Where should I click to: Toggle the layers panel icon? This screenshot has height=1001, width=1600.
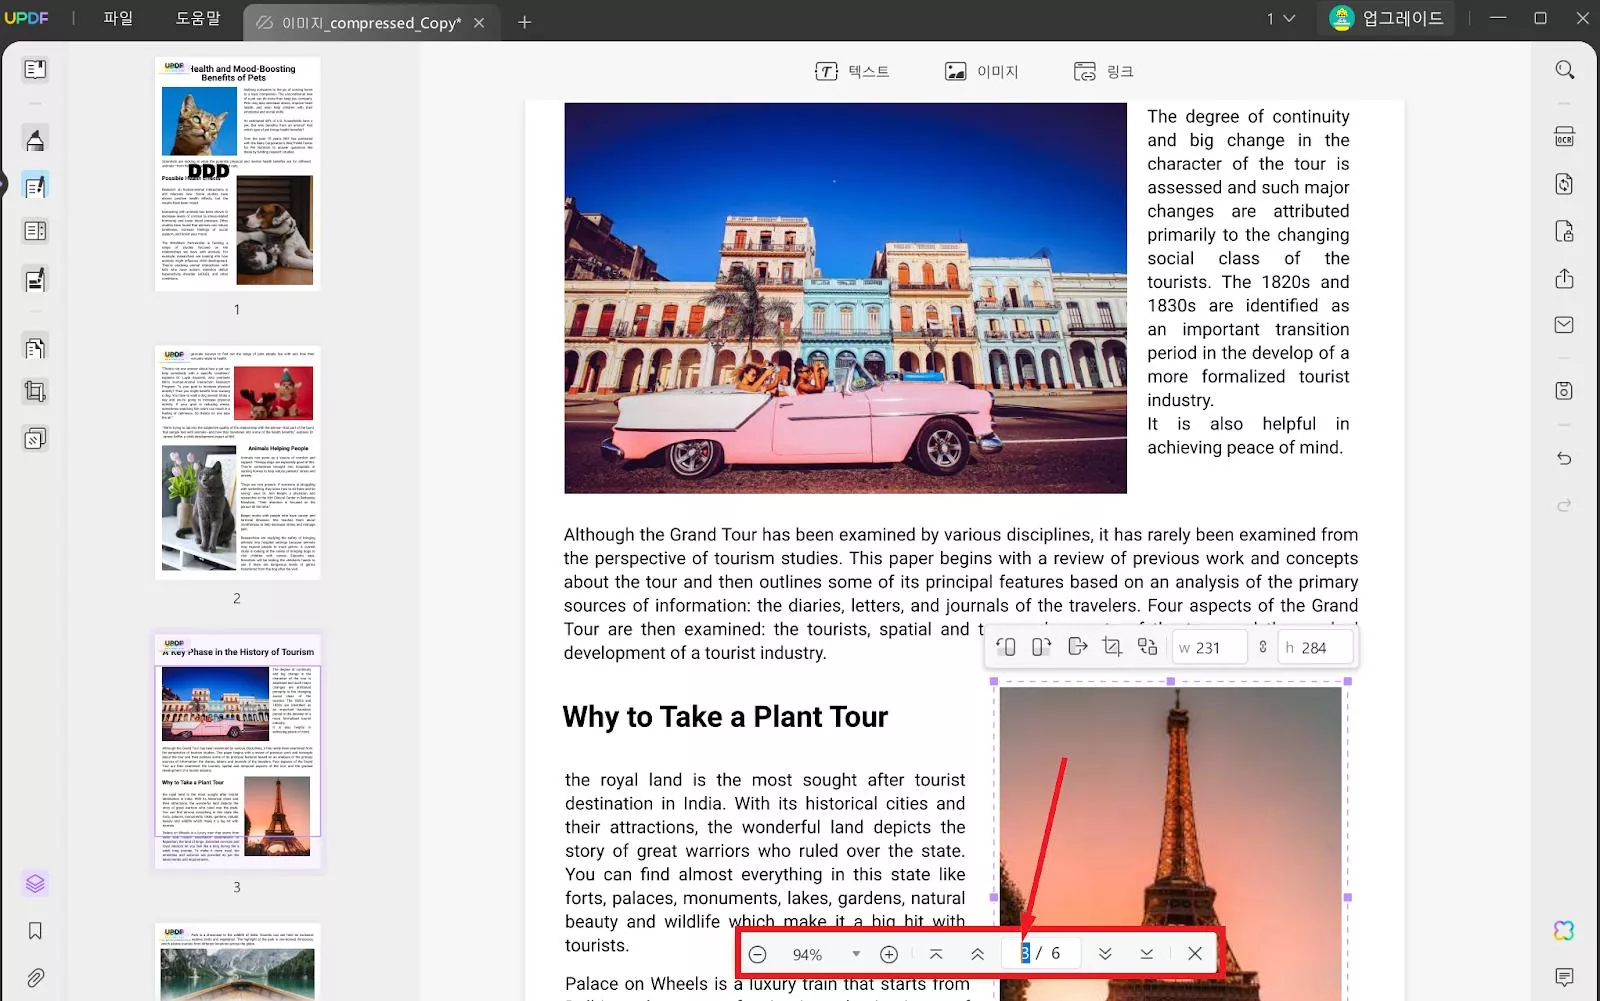pyautogui.click(x=35, y=883)
